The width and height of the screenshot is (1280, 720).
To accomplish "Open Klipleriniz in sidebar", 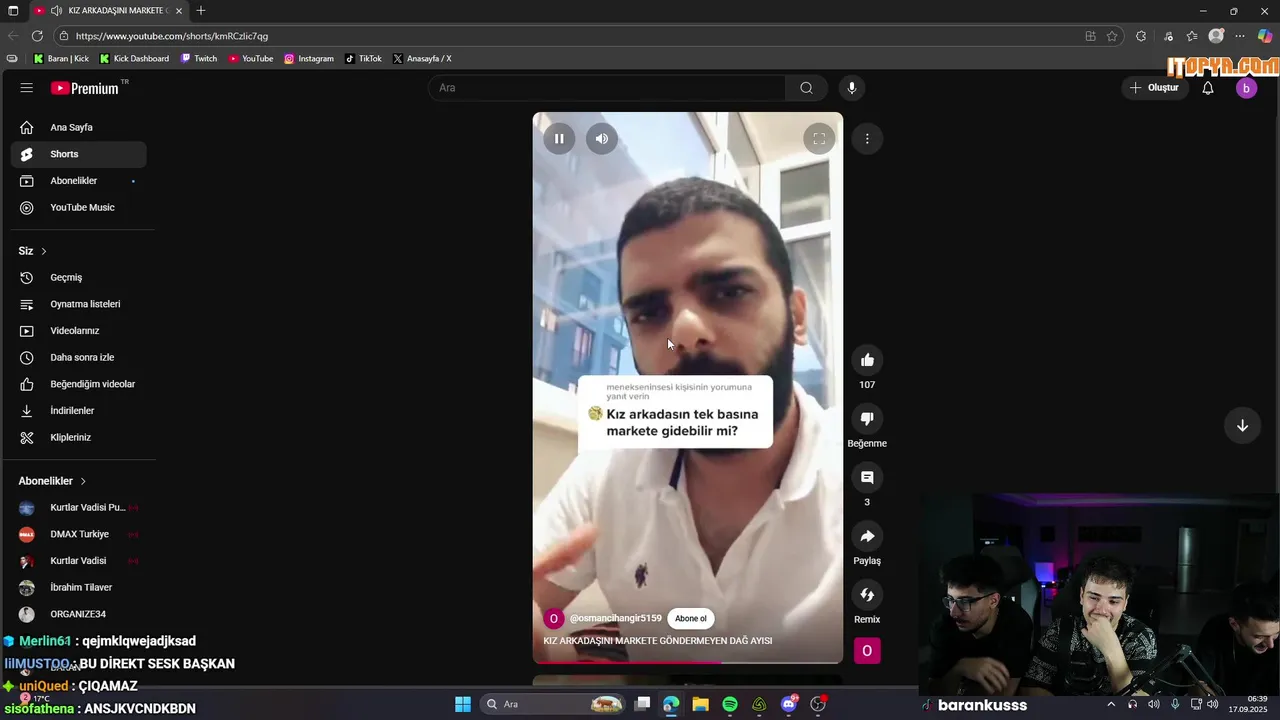I will pyautogui.click(x=79, y=437).
